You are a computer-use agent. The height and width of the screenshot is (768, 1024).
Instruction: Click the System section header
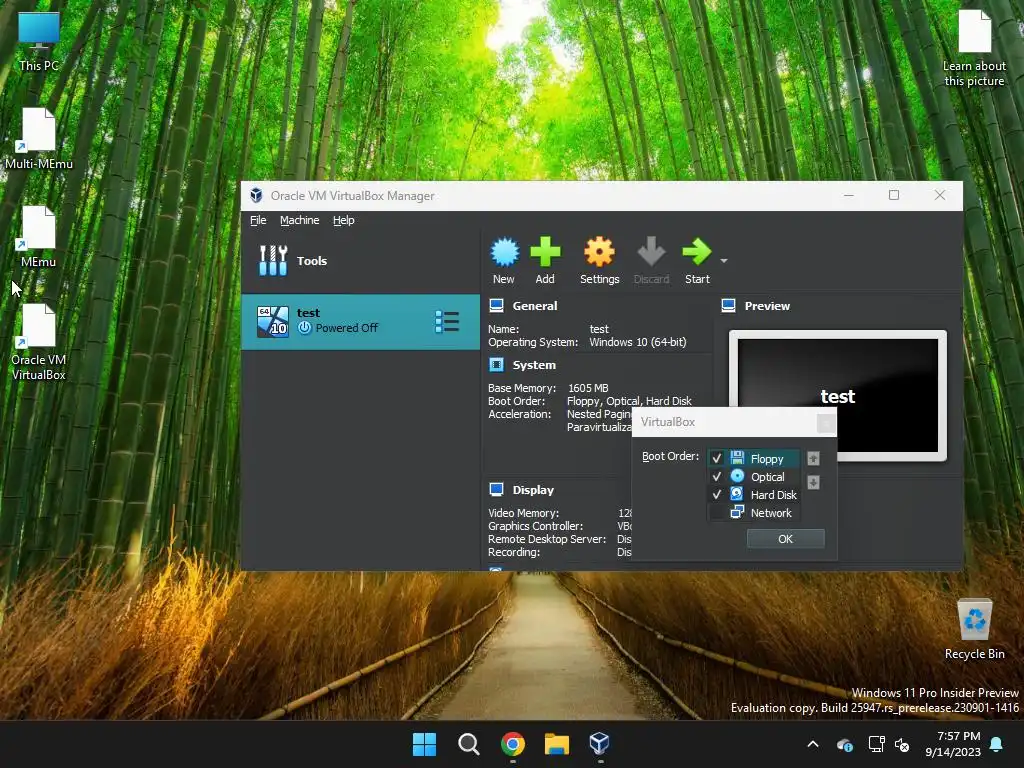(534, 365)
